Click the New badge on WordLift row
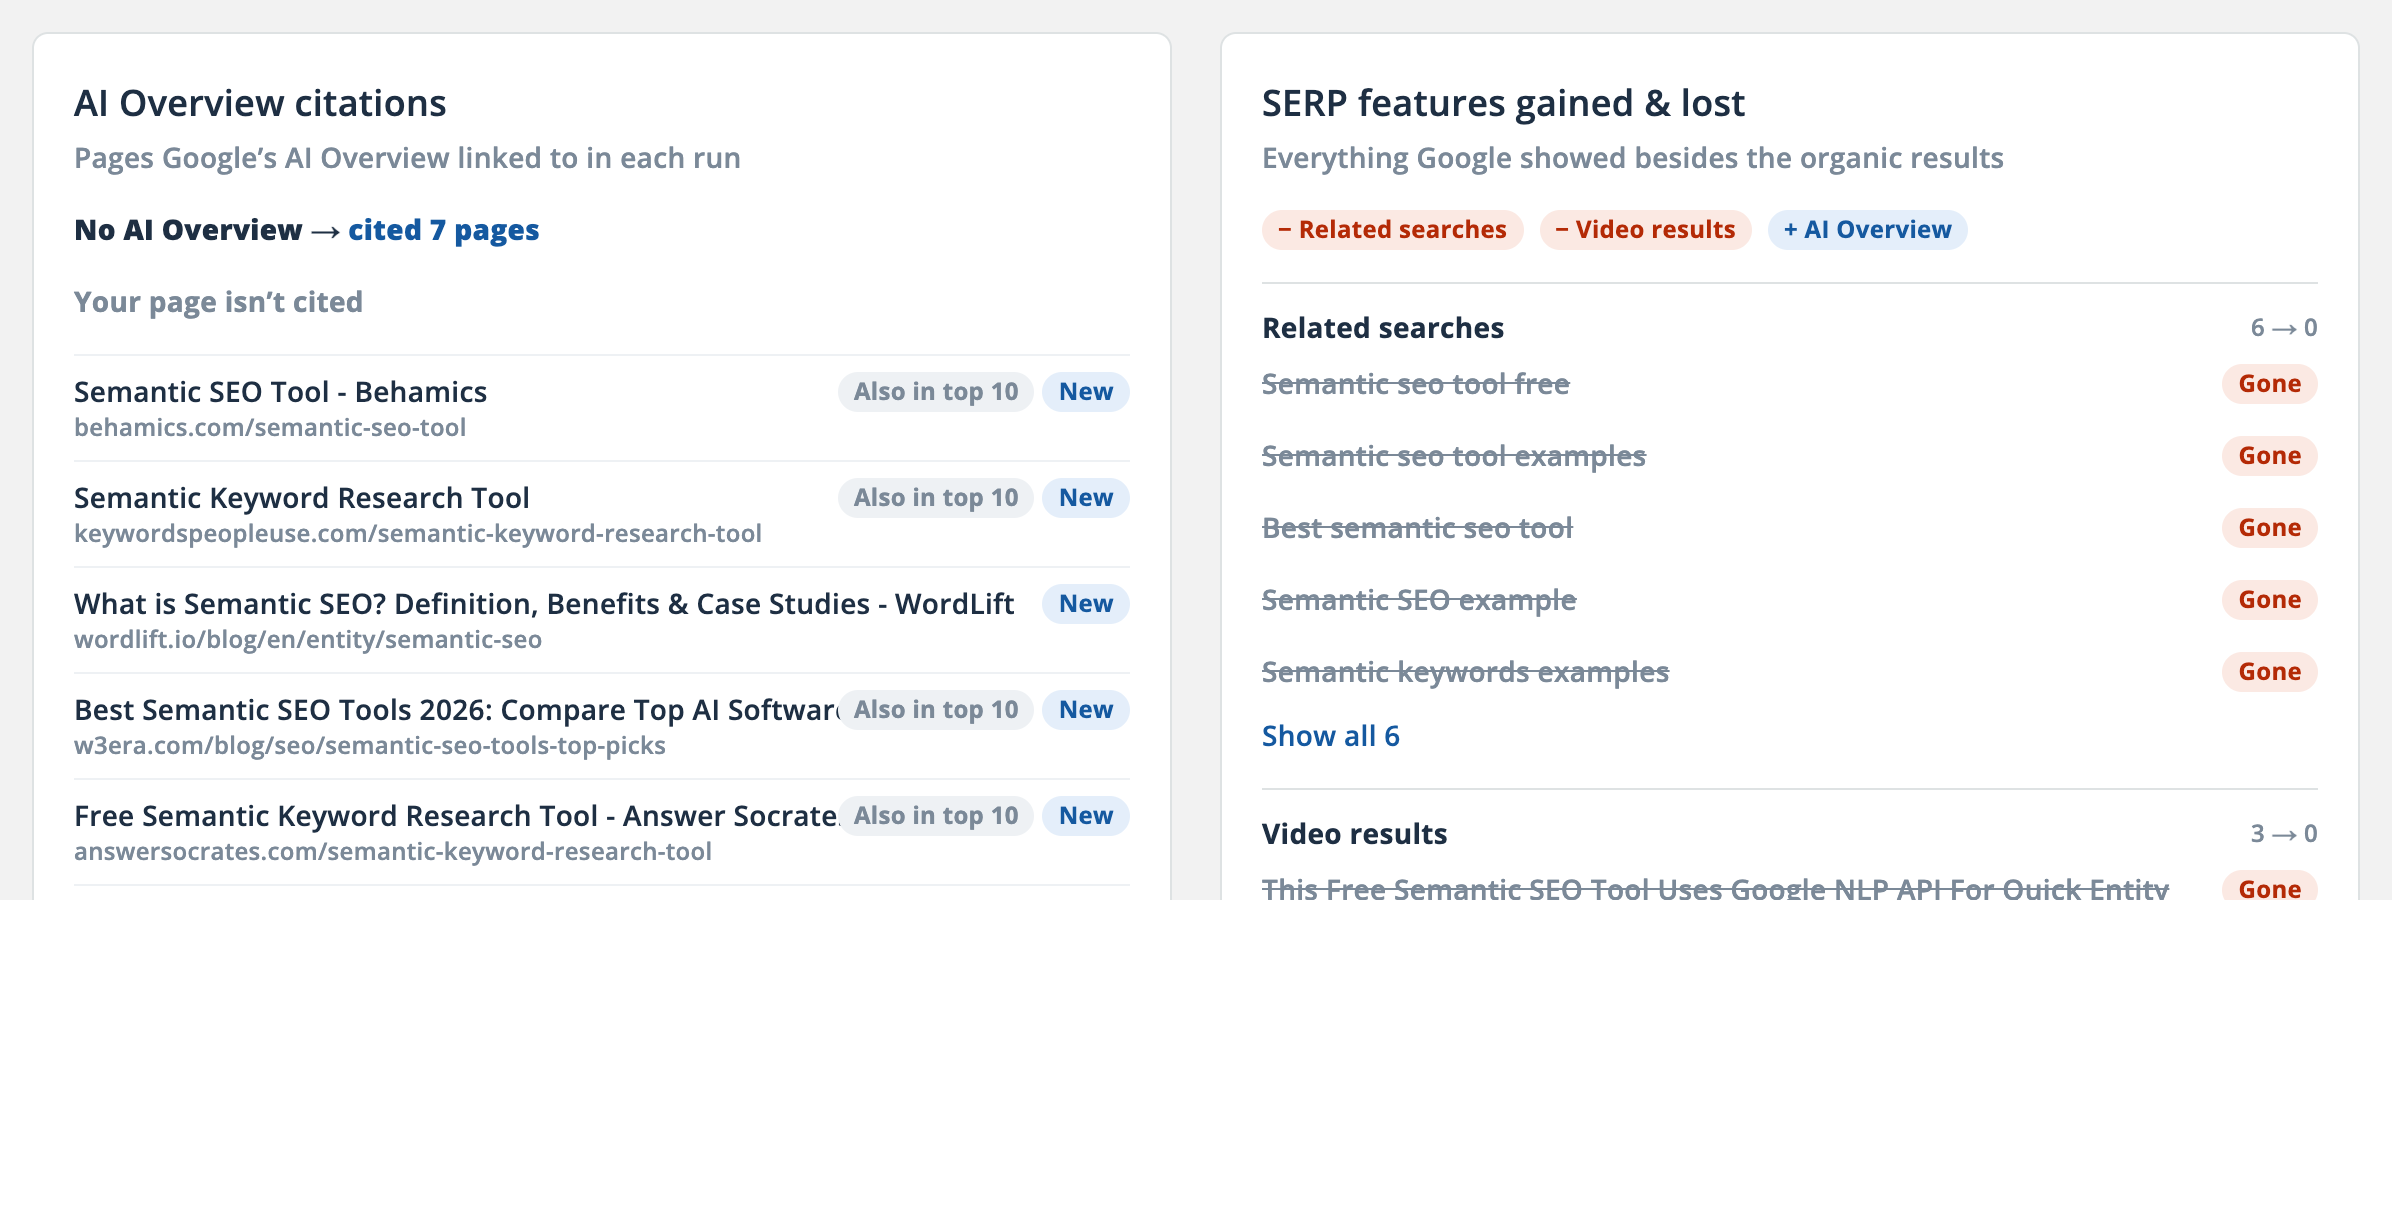Image resolution: width=2392 pixels, height=1216 pixels. click(1086, 604)
